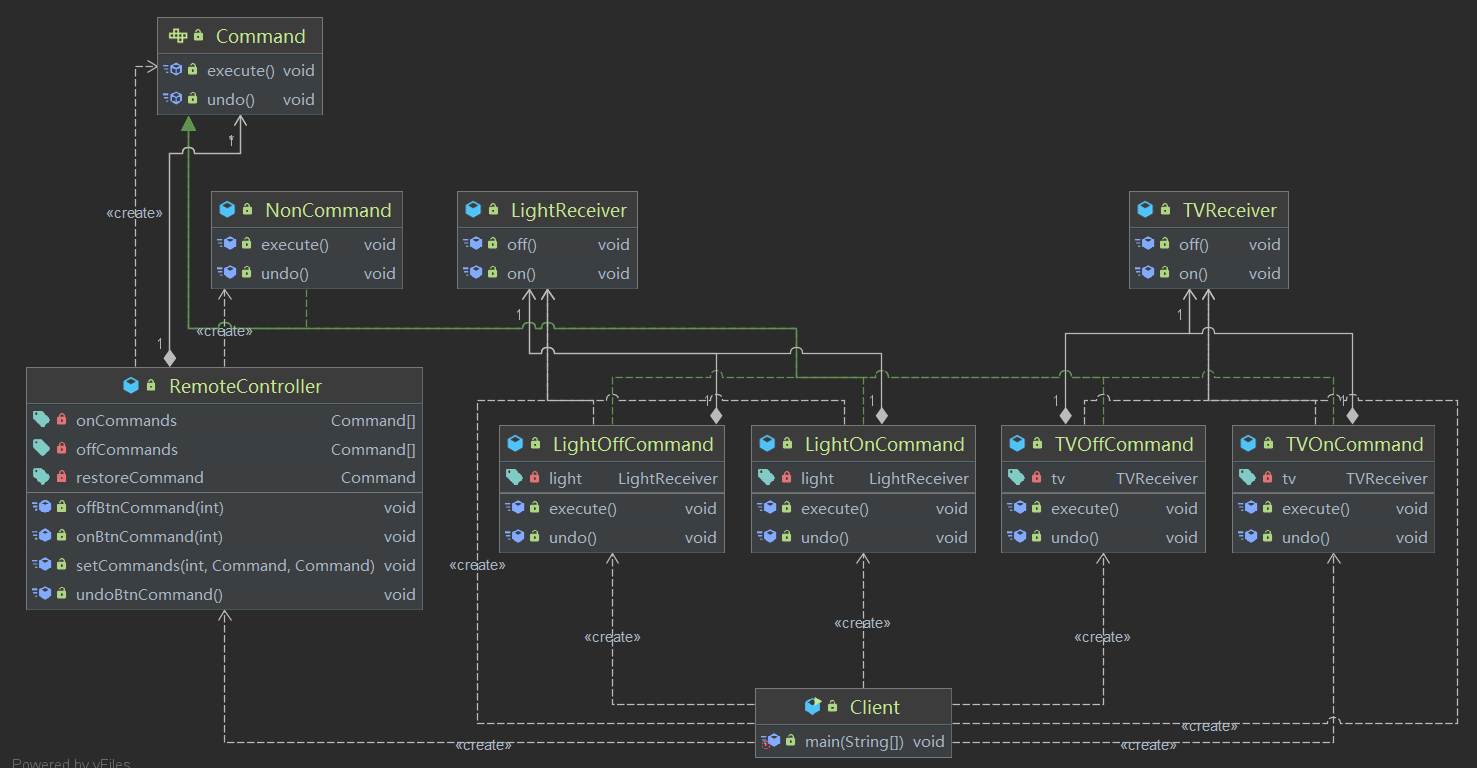
Task: Click the tv field icon in TVOnCommand
Action: coord(1247,478)
